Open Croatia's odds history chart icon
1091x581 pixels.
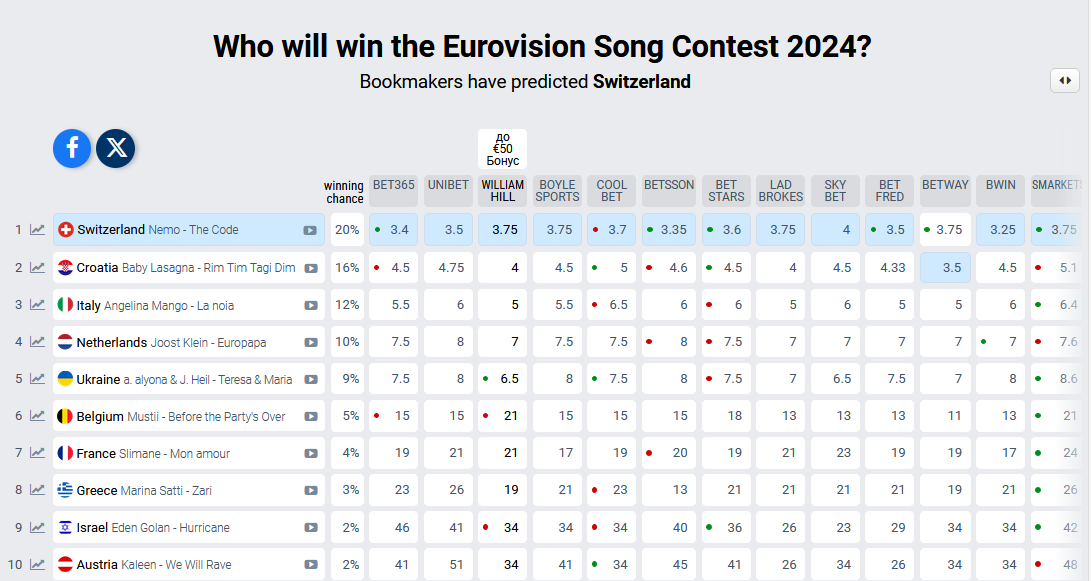point(37,267)
